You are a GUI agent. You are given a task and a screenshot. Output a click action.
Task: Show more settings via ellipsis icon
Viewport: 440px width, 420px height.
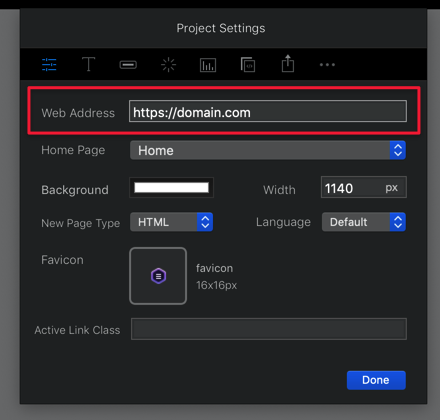pyautogui.click(x=327, y=65)
